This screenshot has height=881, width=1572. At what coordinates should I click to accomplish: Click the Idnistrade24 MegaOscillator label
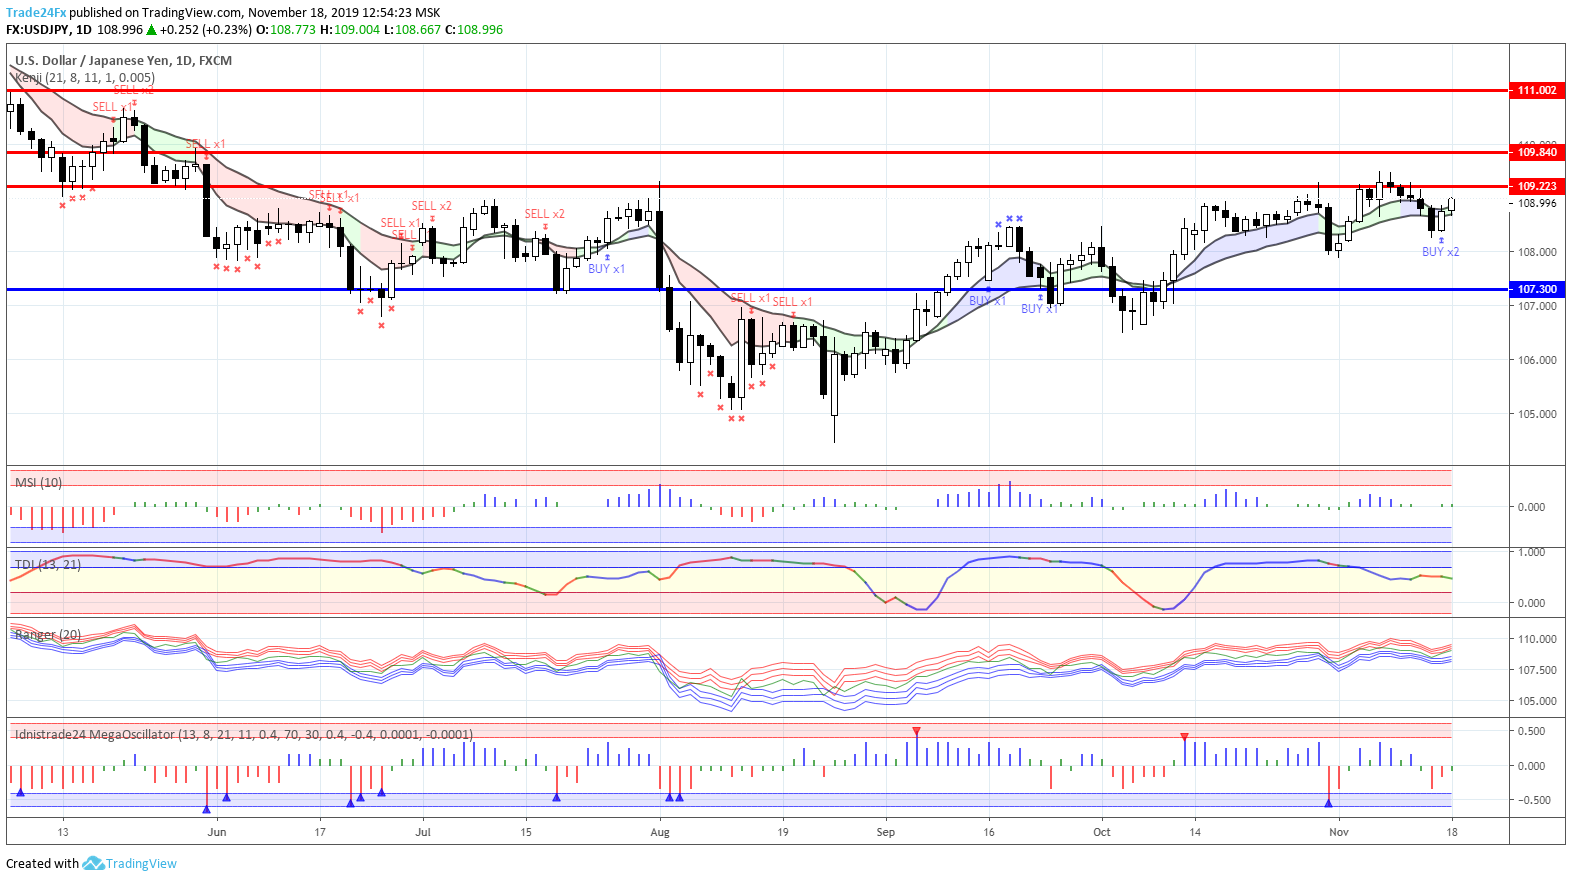point(243,734)
